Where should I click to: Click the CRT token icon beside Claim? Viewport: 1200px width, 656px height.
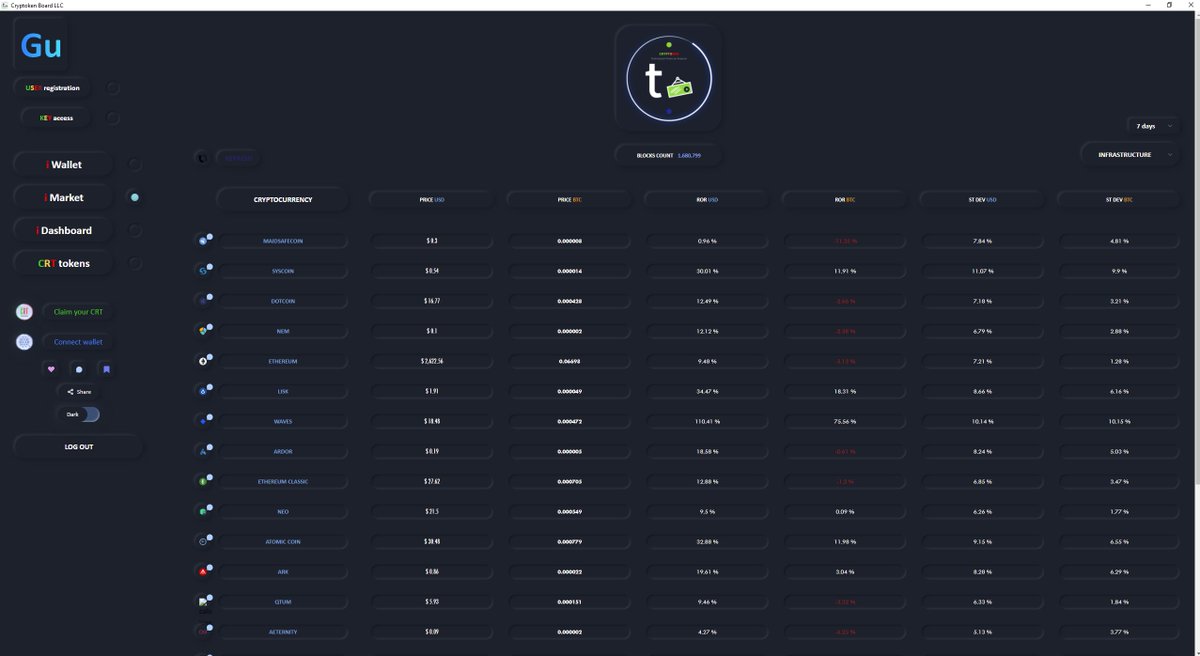coord(25,312)
